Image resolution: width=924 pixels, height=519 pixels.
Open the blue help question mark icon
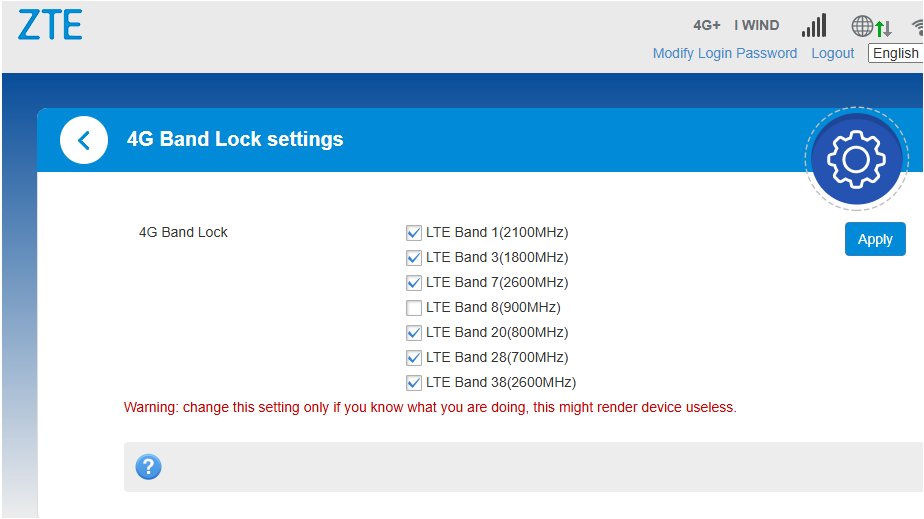(148, 466)
